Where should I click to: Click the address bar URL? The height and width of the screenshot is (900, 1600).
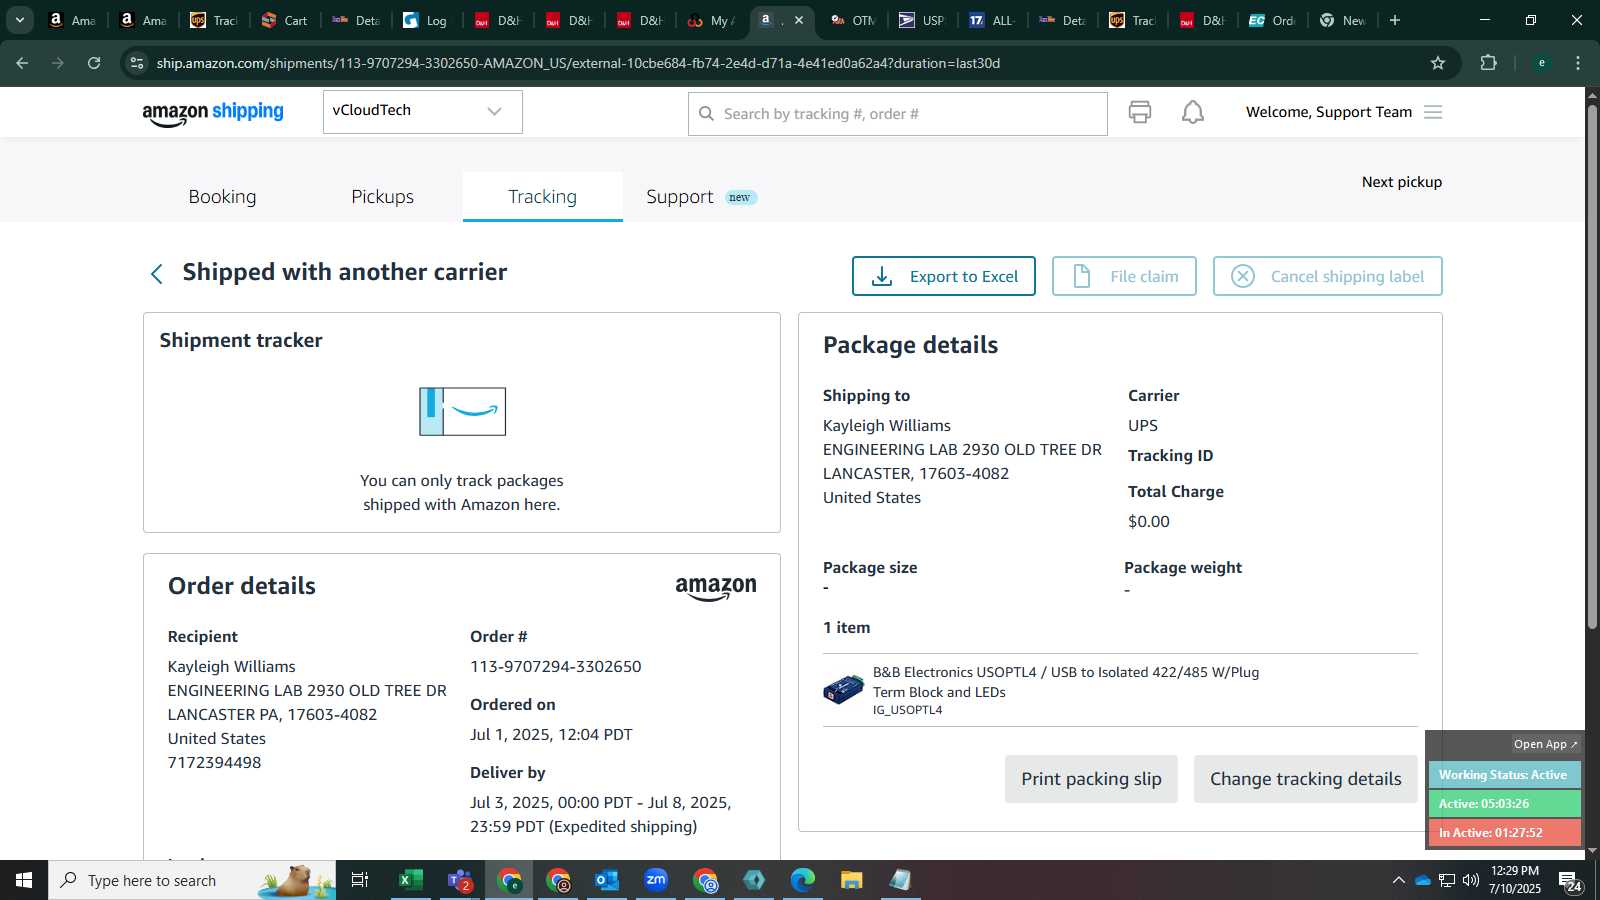tap(578, 63)
